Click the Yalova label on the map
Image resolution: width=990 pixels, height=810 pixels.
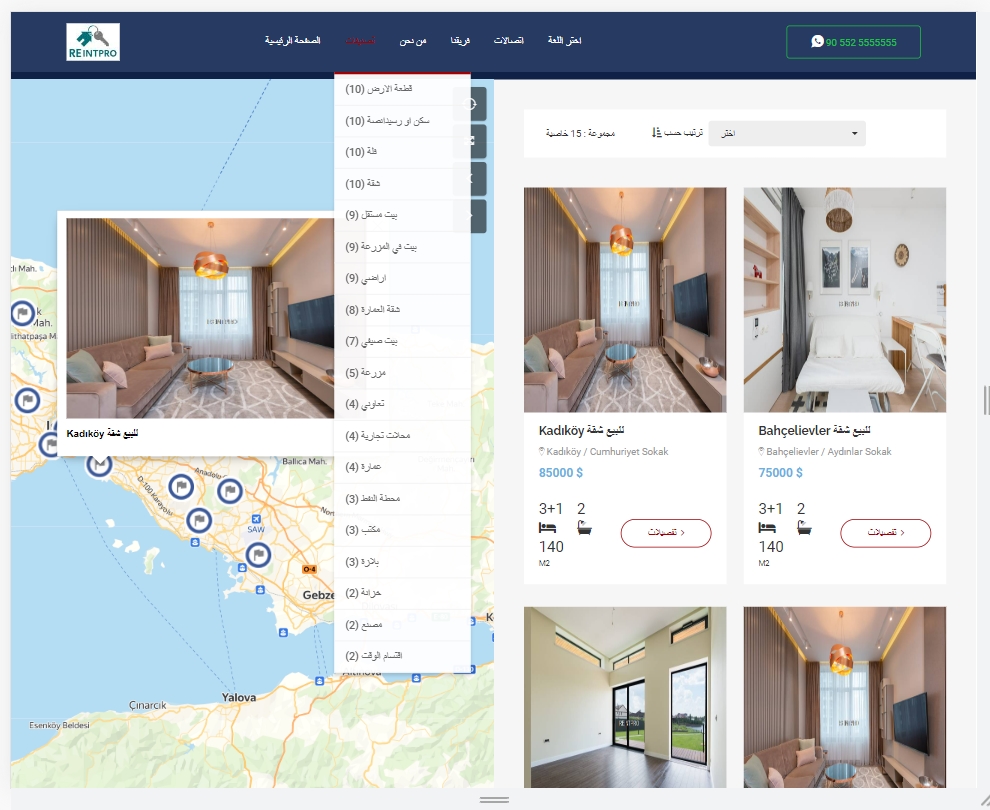point(239,698)
